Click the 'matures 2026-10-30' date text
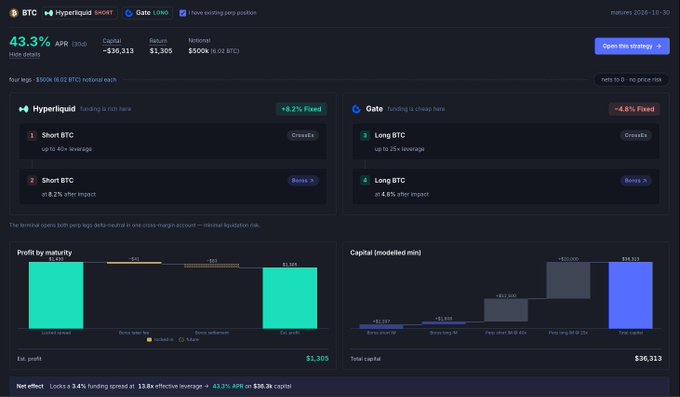Viewport: 680px width, 397px height. 640,13
